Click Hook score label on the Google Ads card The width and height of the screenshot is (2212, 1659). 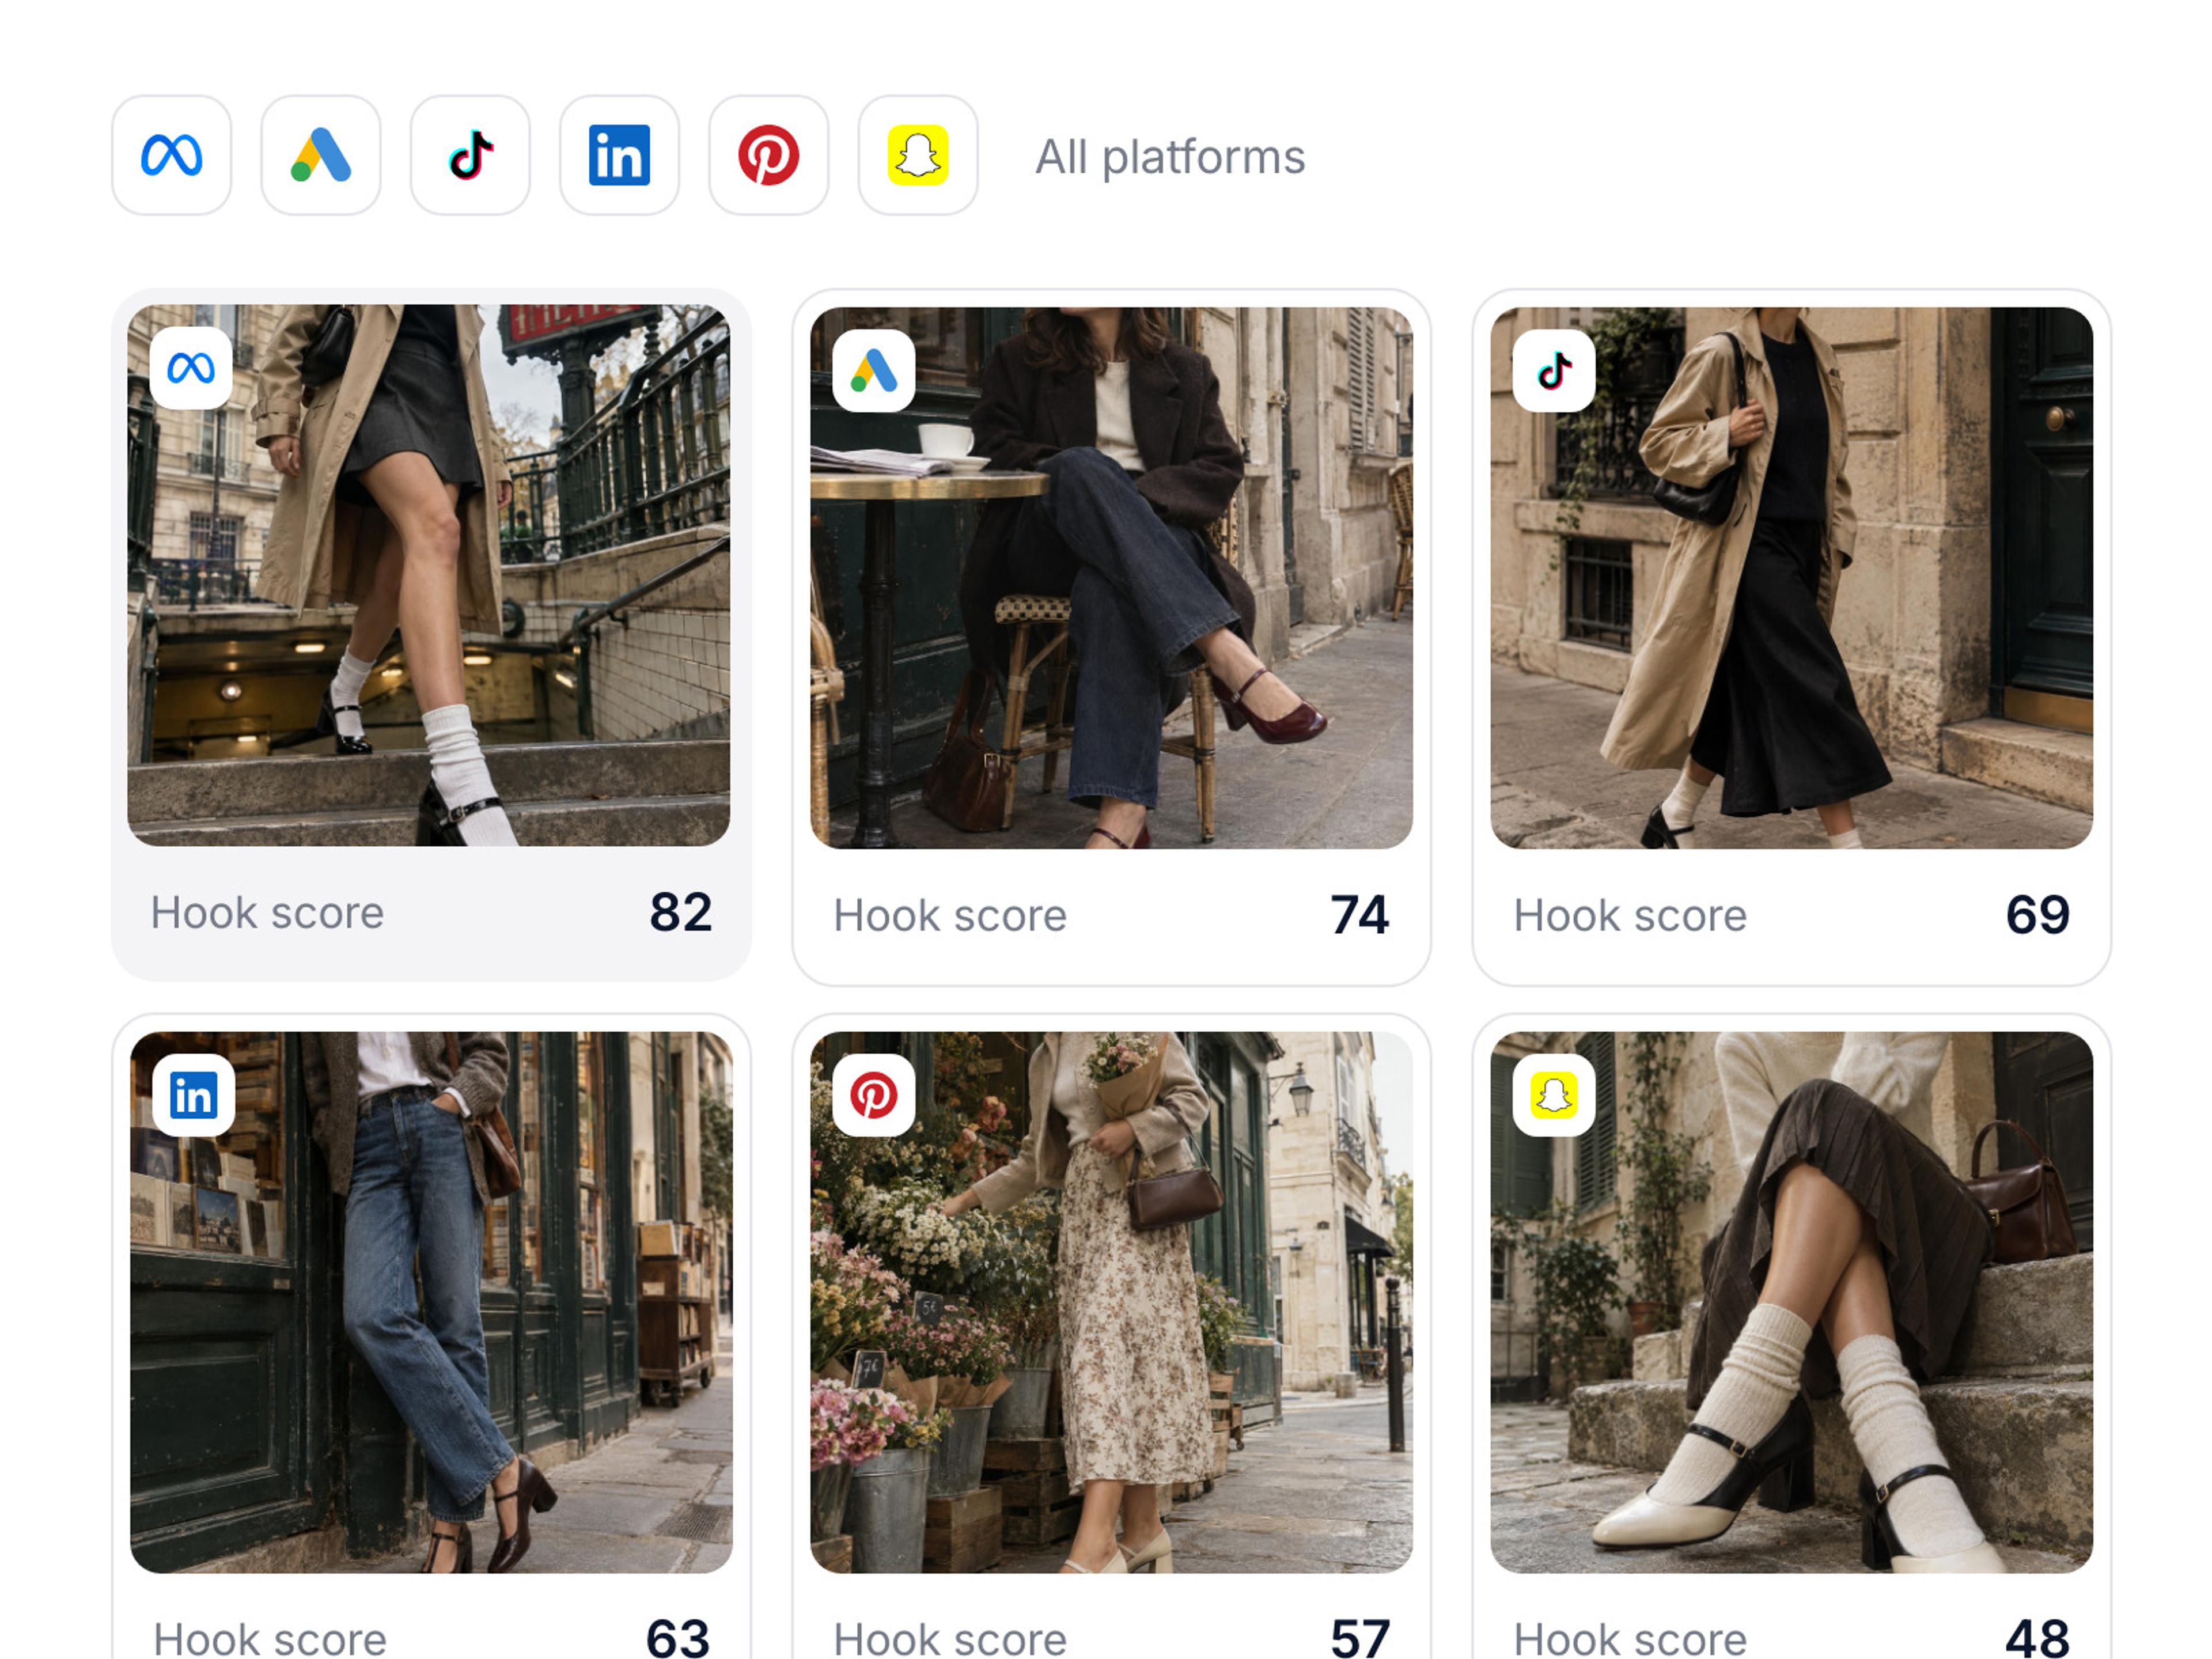click(x=950, y=916)
